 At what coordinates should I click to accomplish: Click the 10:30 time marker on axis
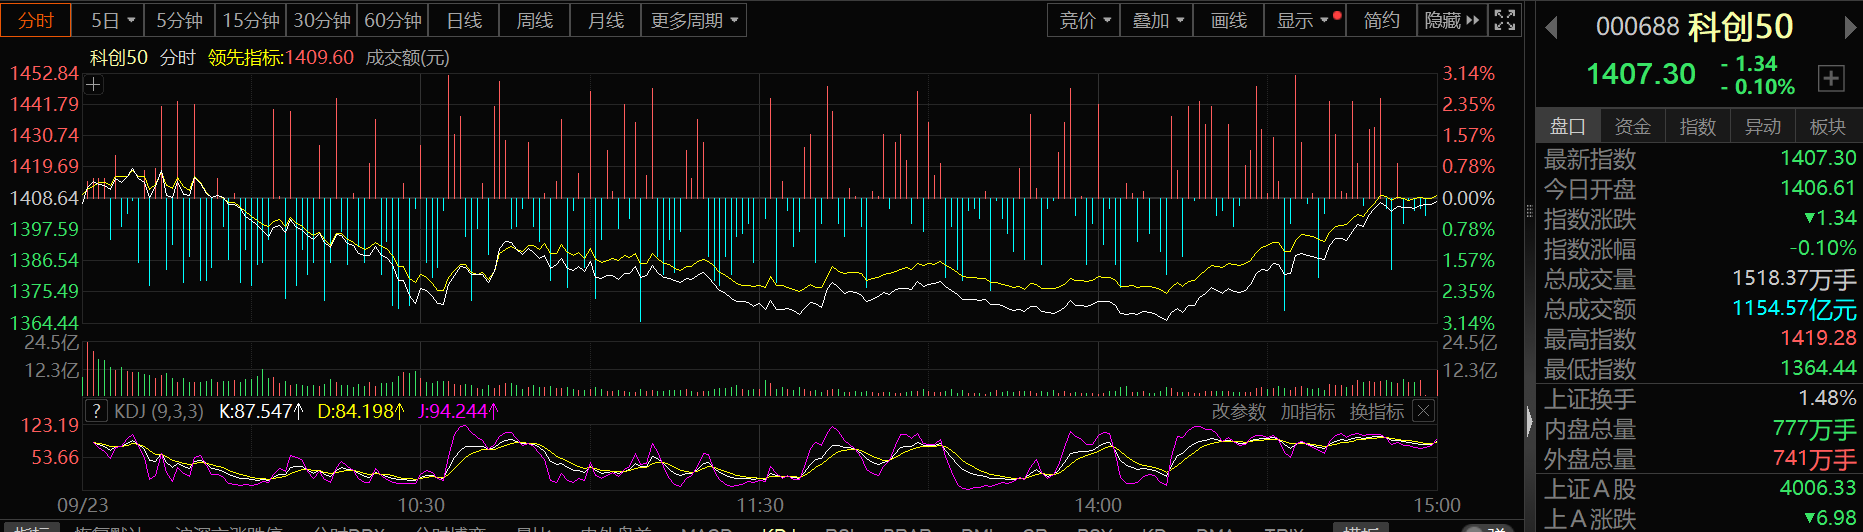pos(421,505)
